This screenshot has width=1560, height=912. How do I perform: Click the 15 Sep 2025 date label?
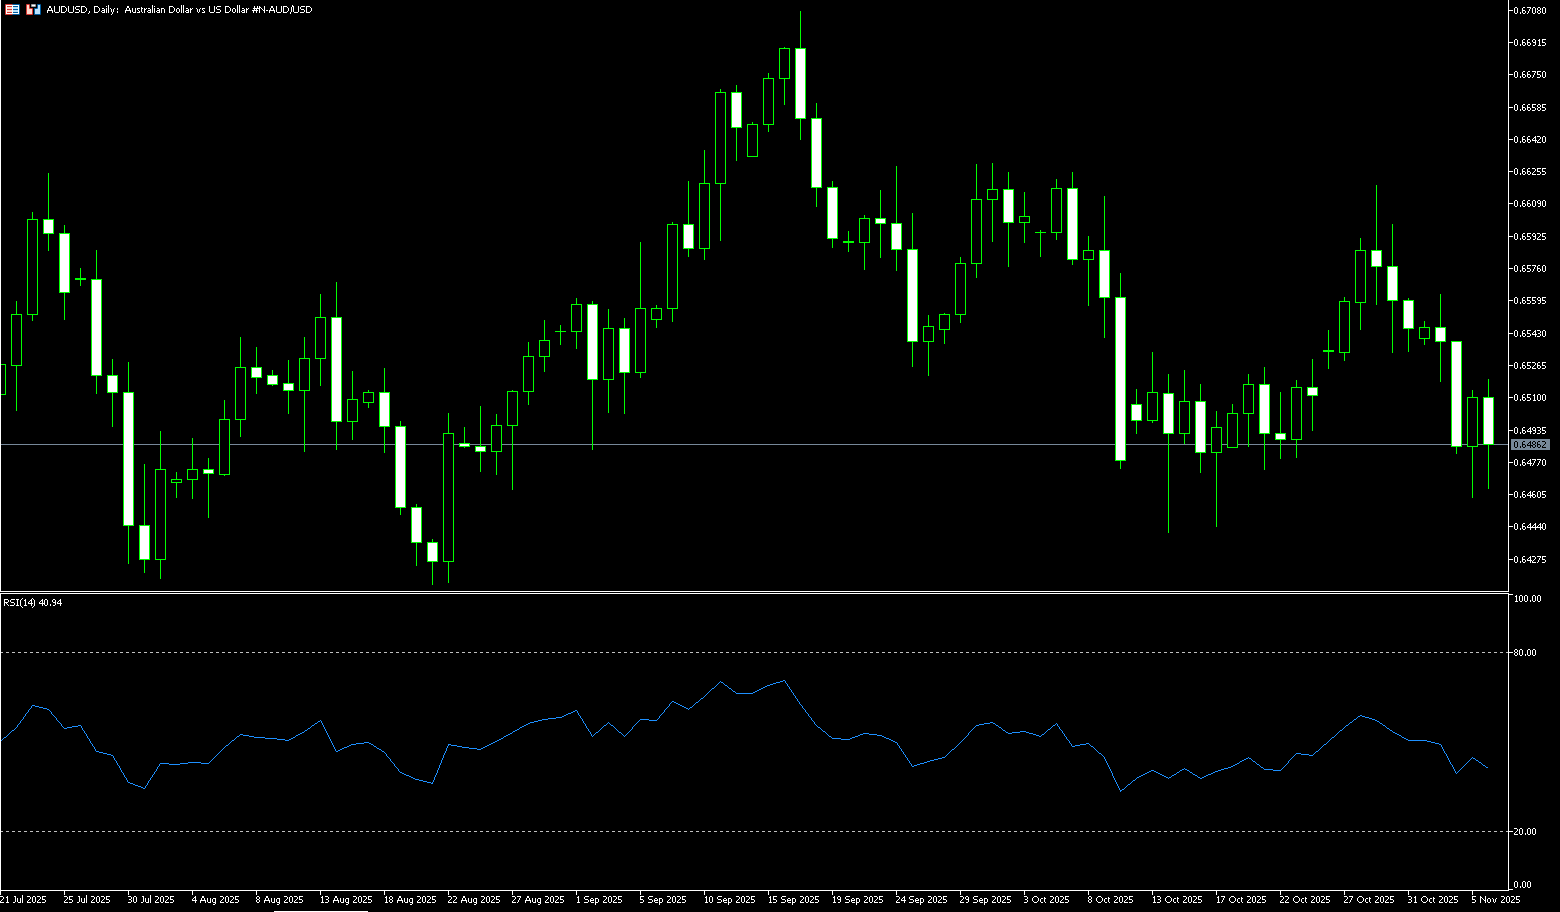793,900
